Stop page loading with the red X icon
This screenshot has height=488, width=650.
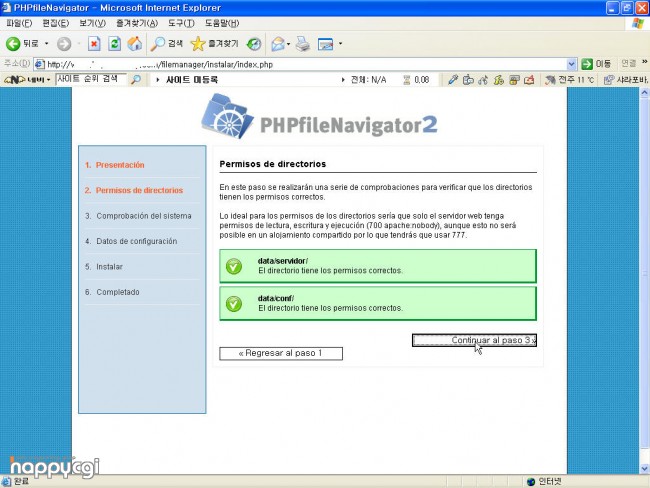point(94,44)
